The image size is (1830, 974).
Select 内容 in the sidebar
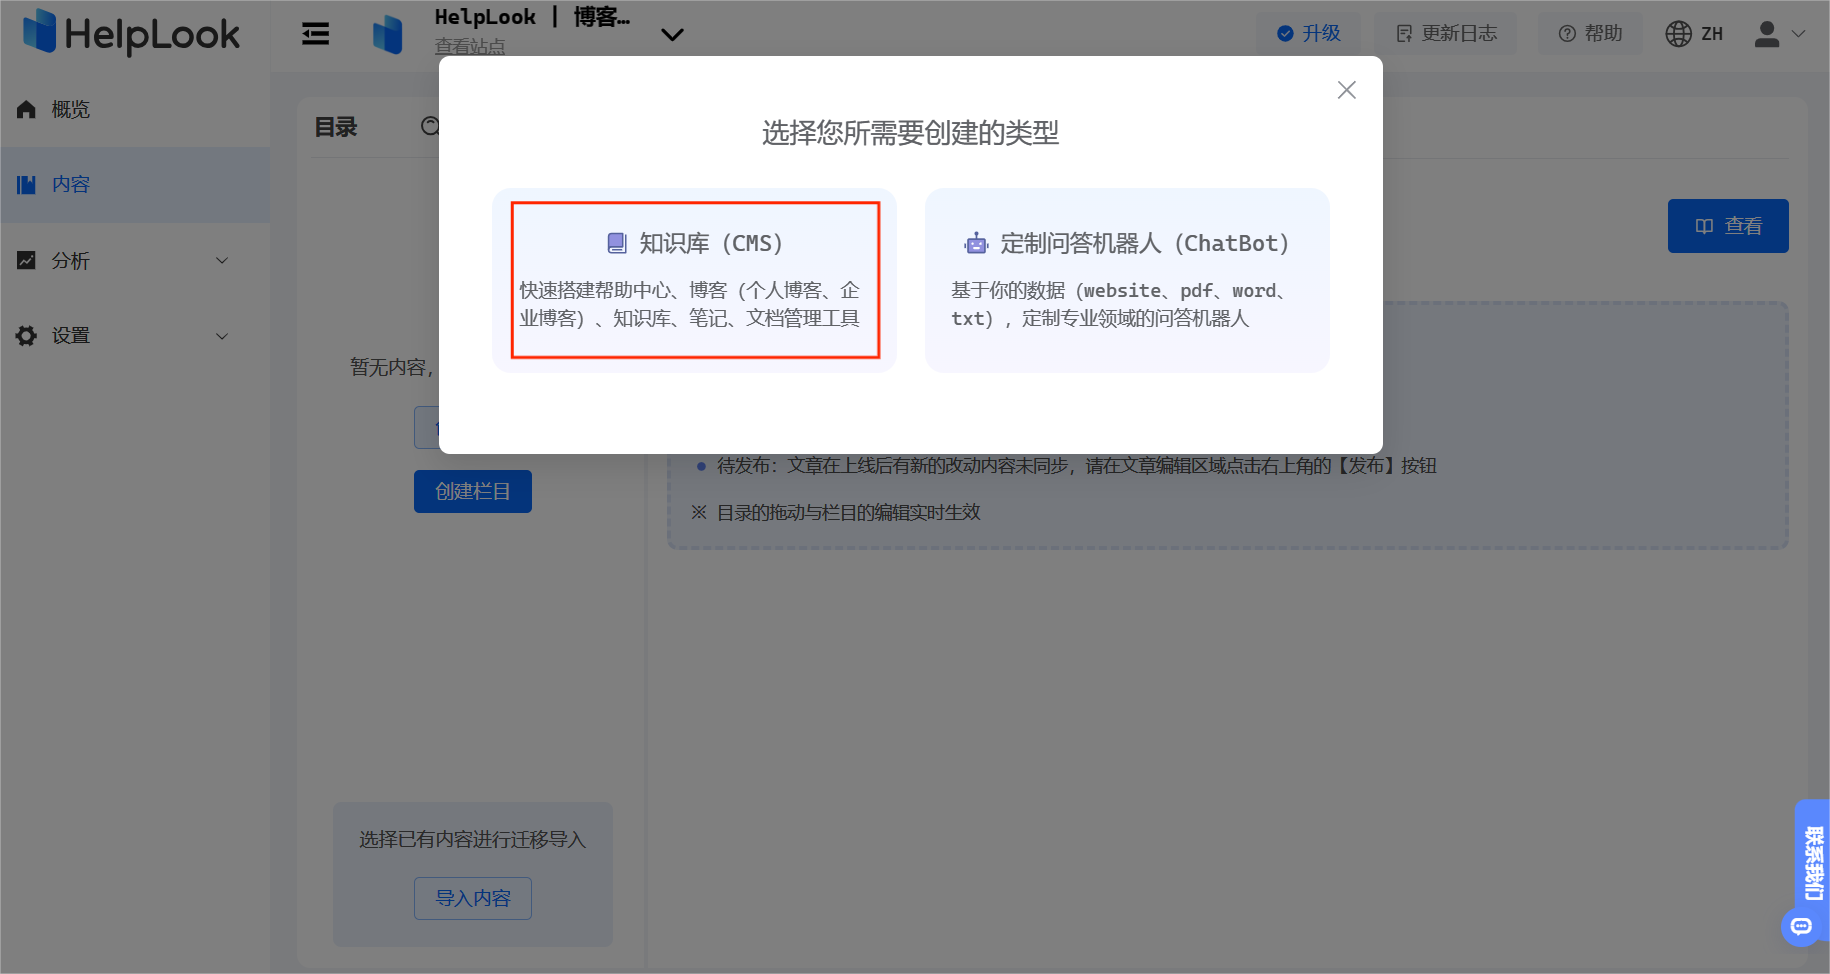(x=135, y=185)
